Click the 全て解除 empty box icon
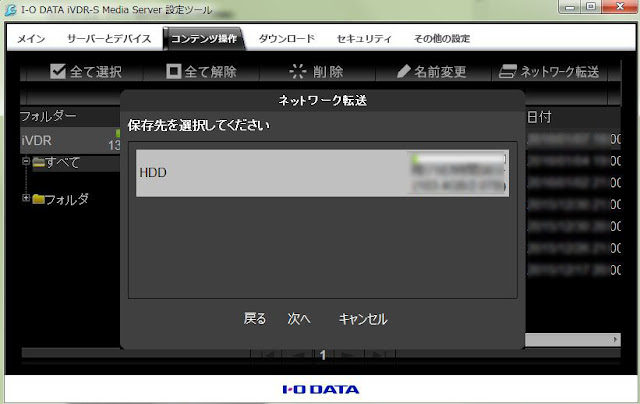The width and height of the screenshot is (640, 404). click(x=173, y=71)
